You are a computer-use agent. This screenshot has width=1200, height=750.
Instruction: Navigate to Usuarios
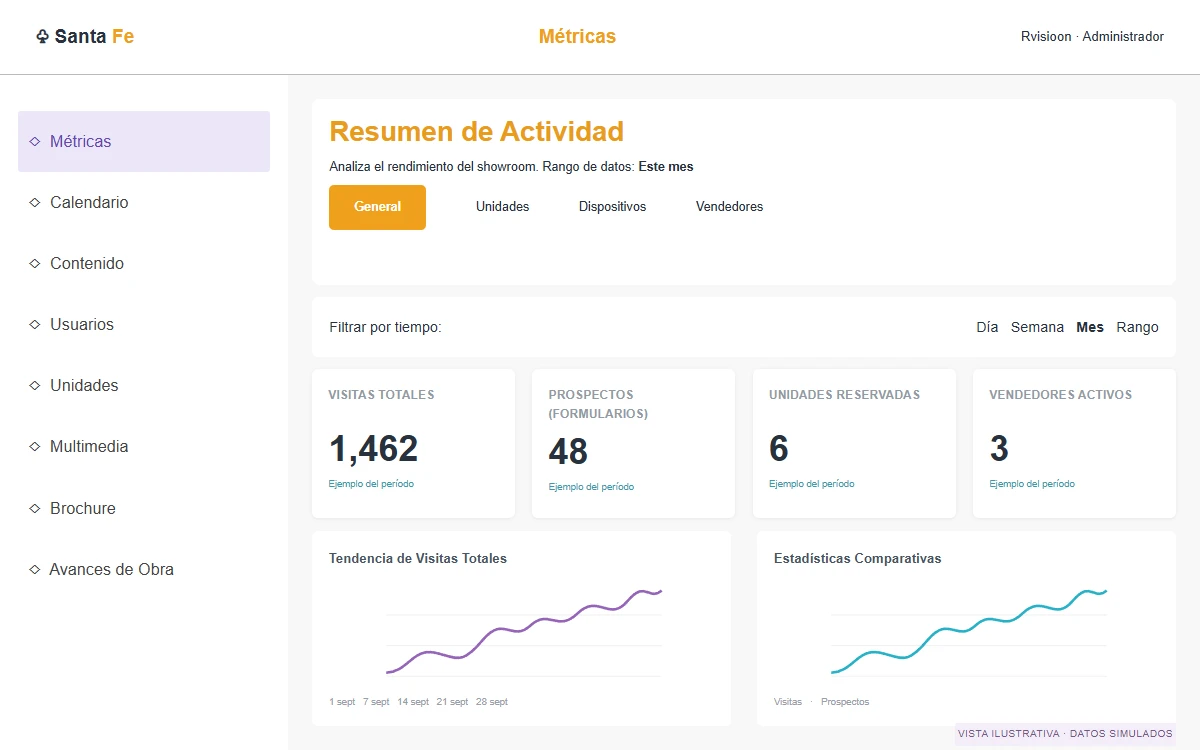[x=144, y=325]
